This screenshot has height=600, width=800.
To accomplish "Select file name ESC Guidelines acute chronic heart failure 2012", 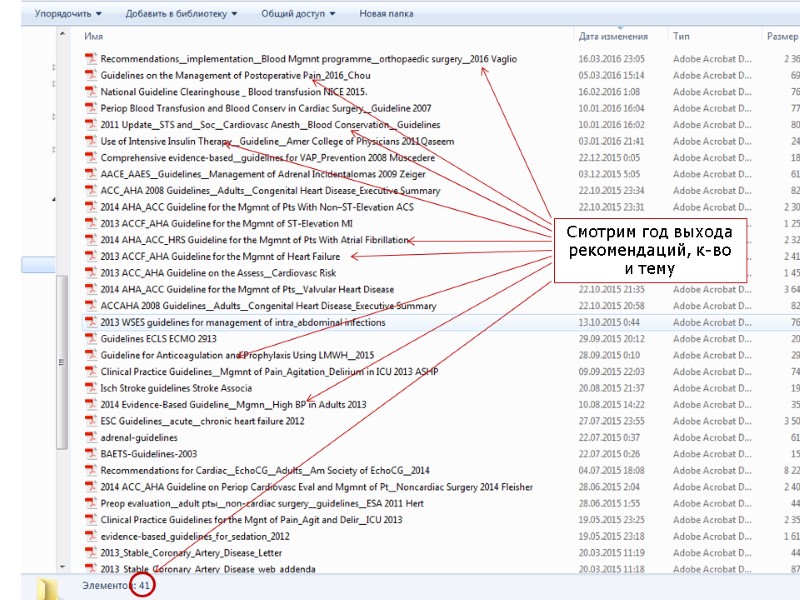I will click(202, 421).
